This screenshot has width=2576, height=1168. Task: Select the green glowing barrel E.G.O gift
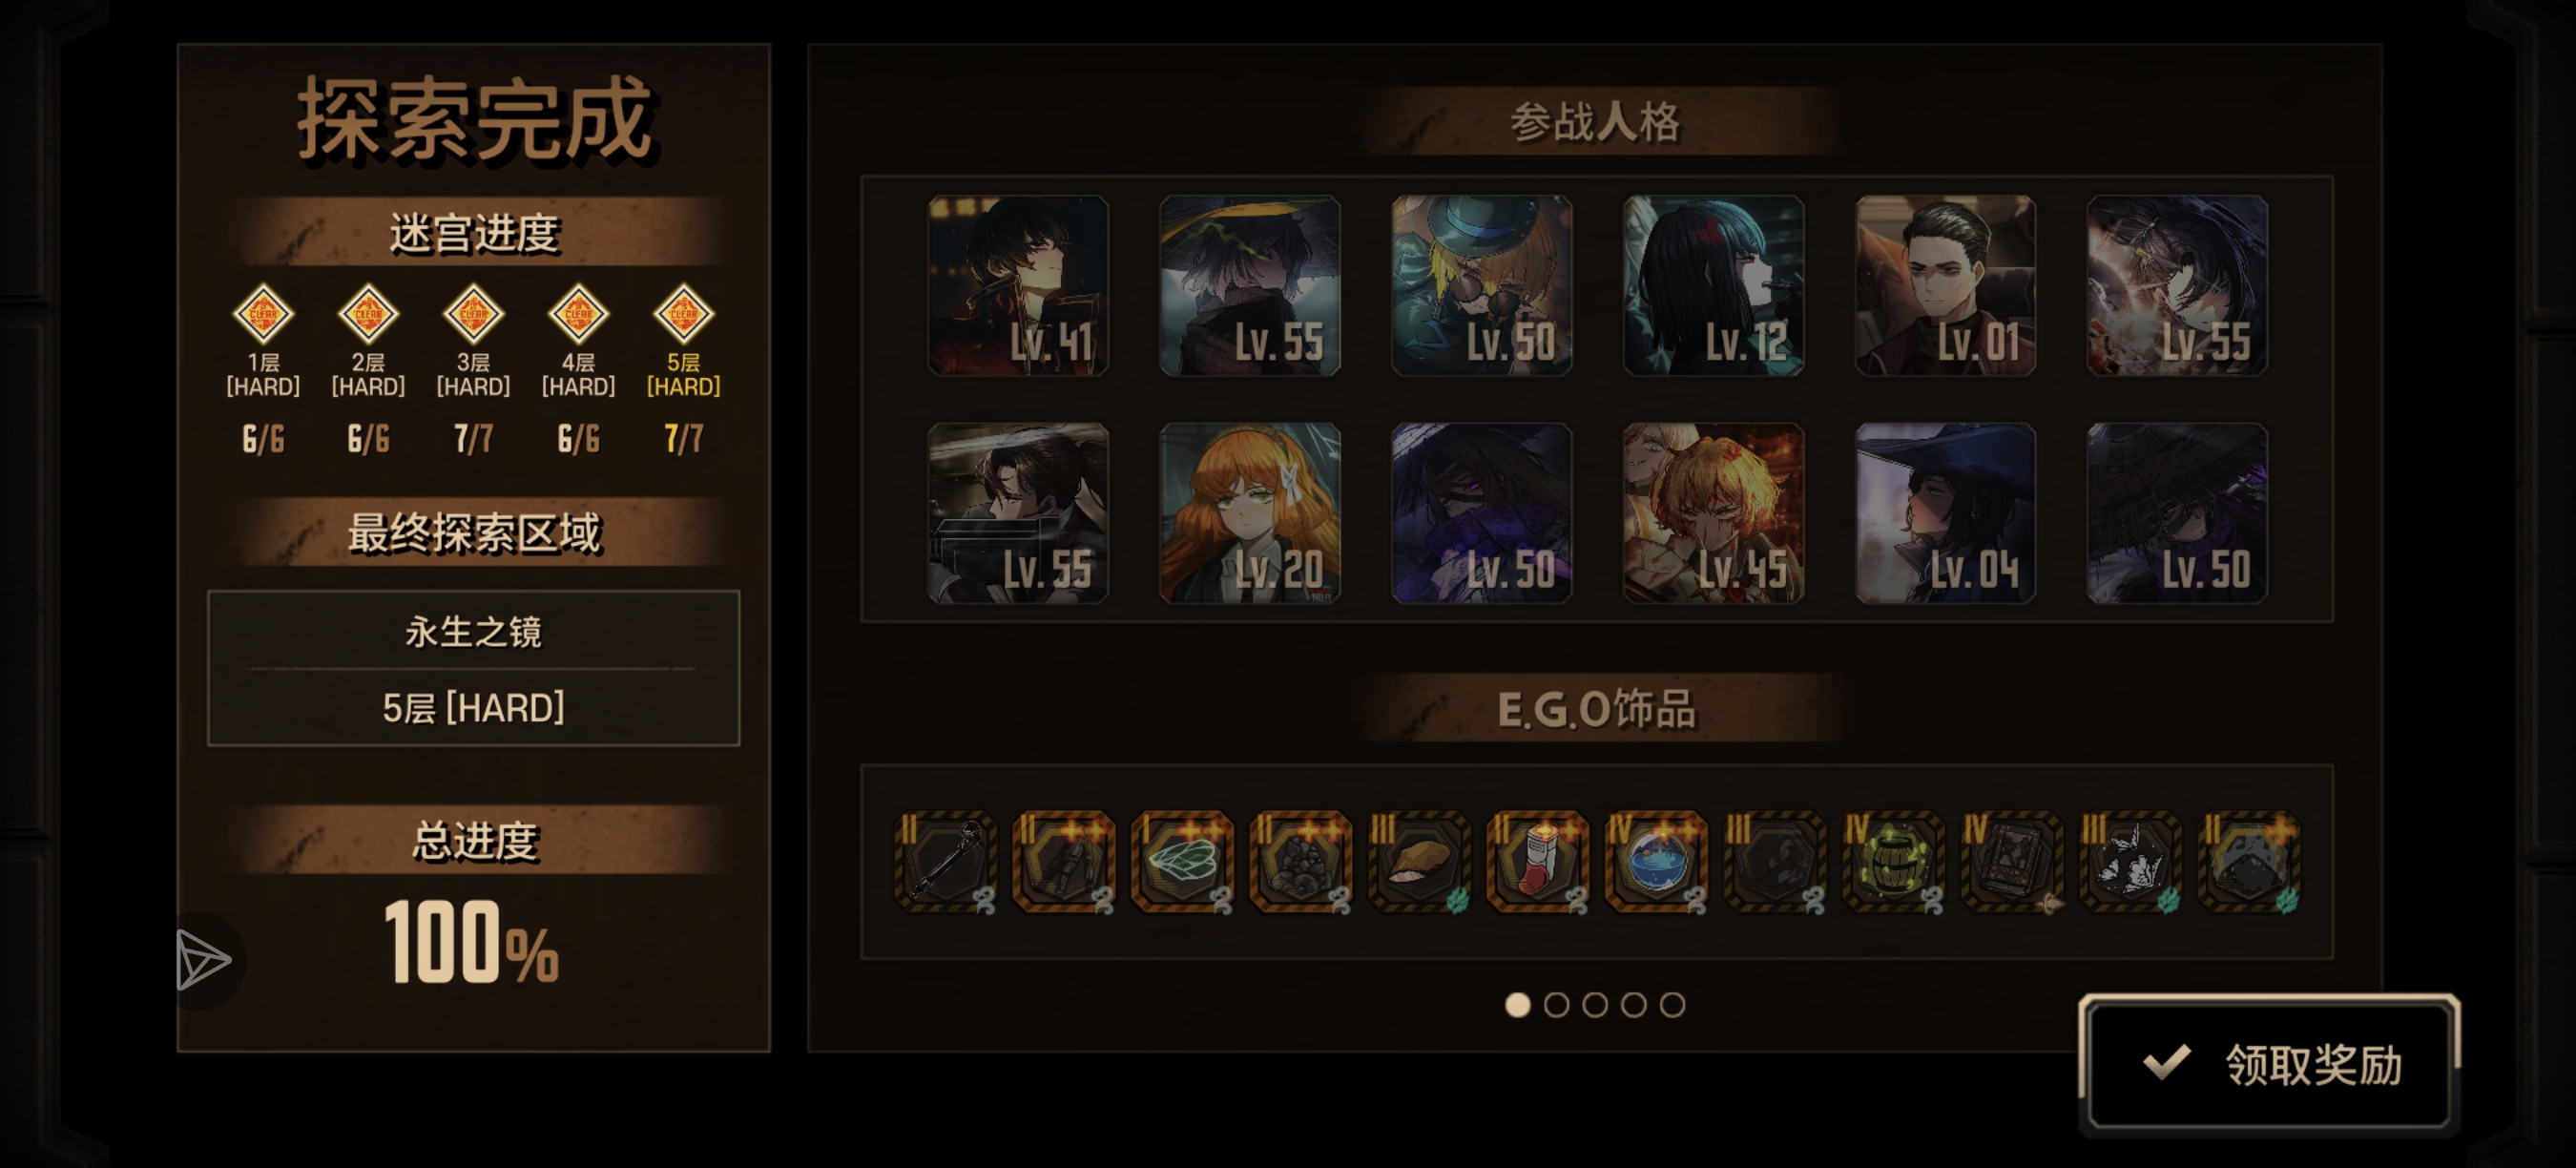[1893, 861]
